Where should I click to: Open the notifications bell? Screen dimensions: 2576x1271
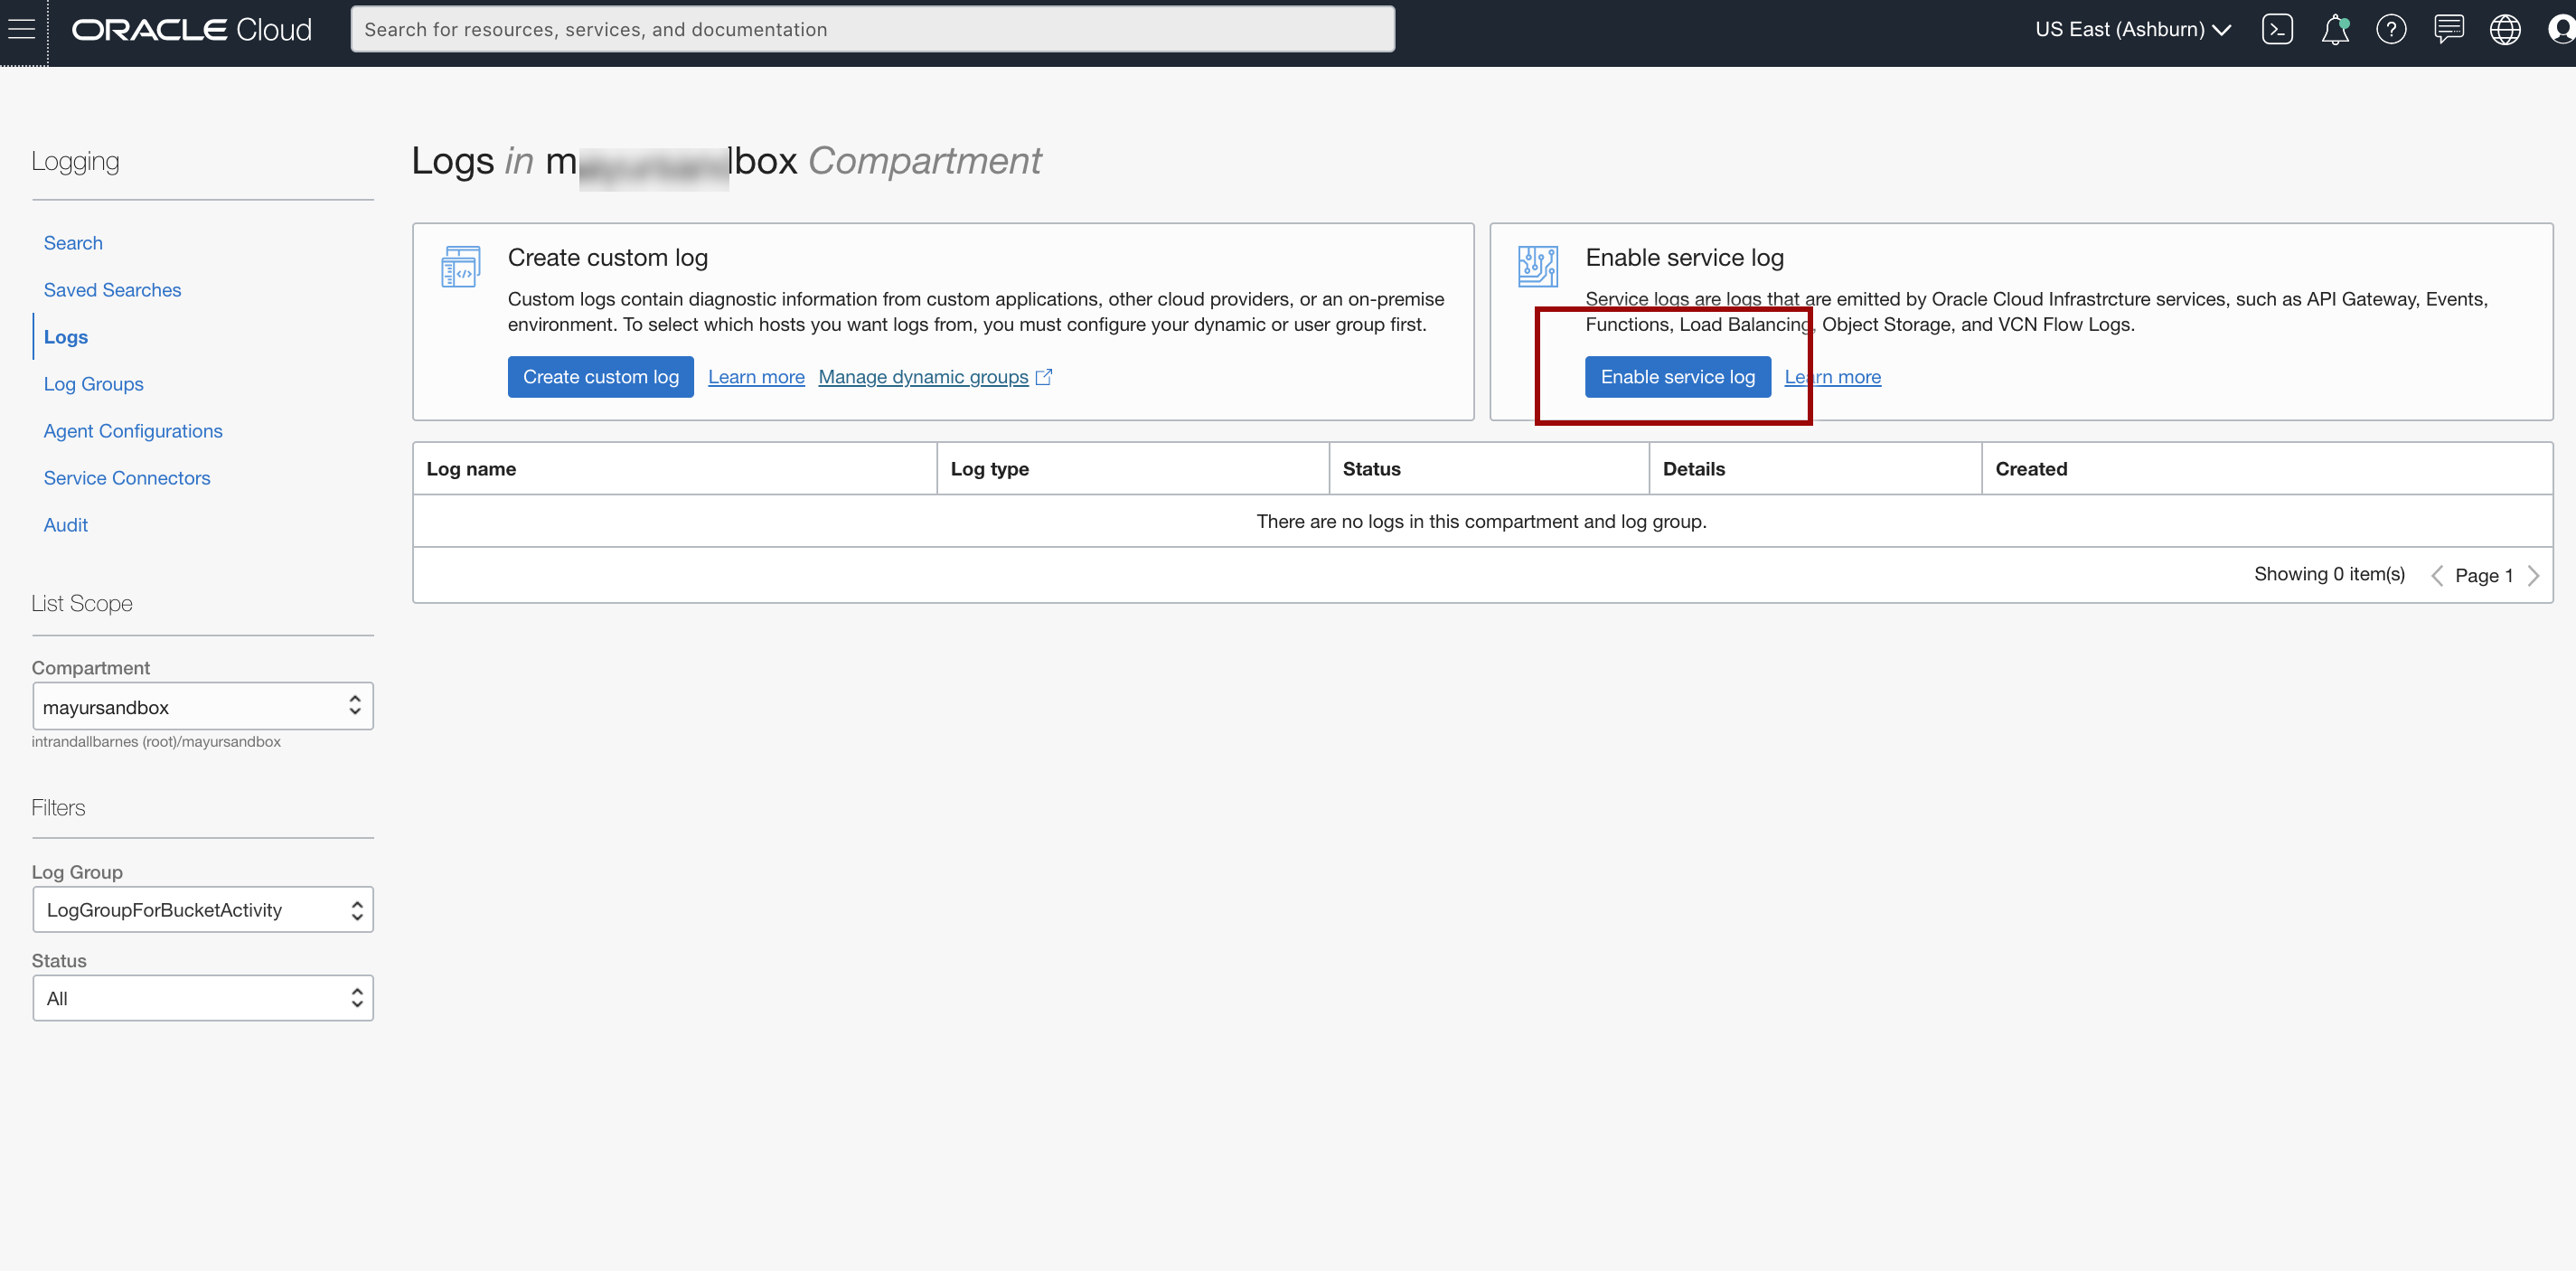pos(2334,29)
